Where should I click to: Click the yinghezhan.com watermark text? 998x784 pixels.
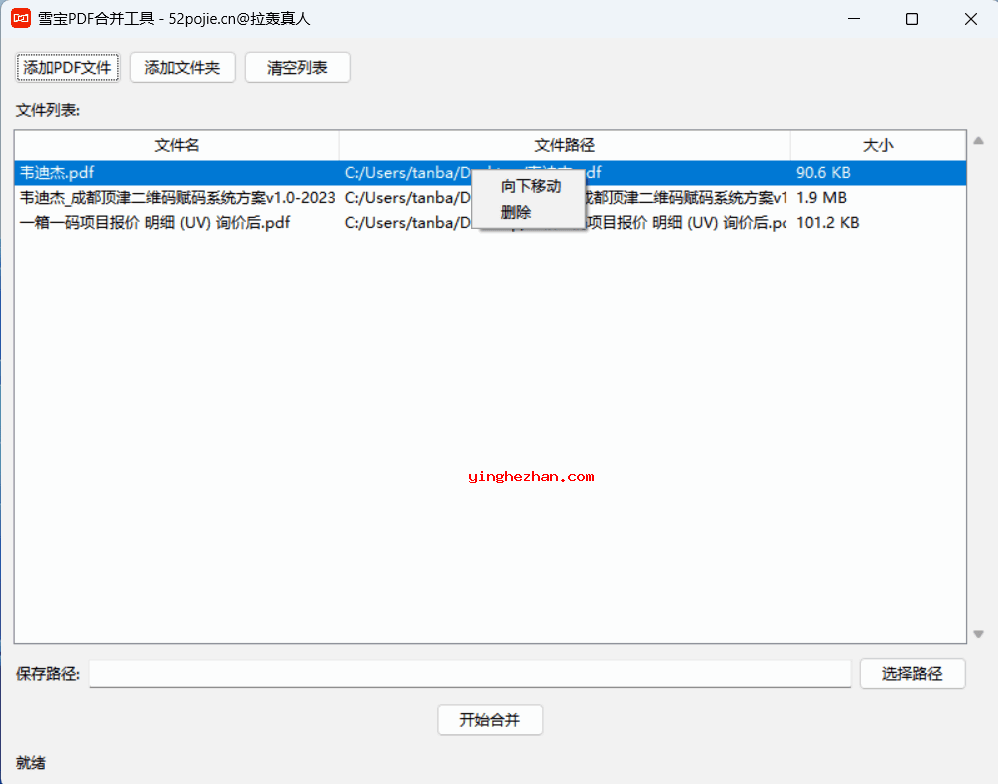coord(534,475)
